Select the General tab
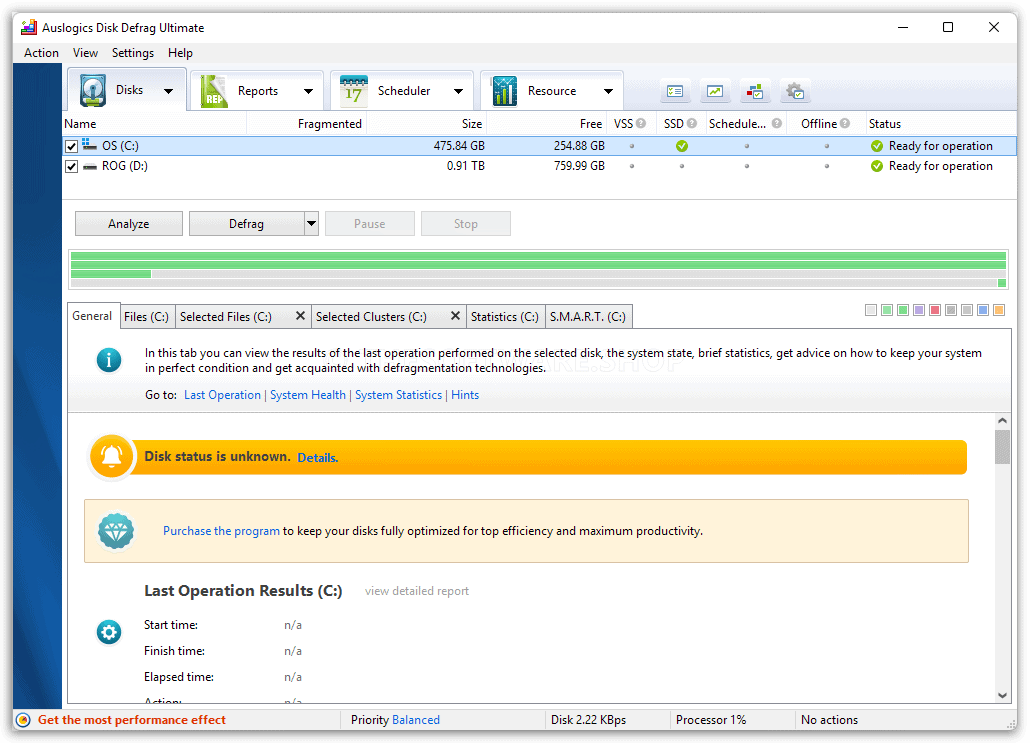 (92, 316)
